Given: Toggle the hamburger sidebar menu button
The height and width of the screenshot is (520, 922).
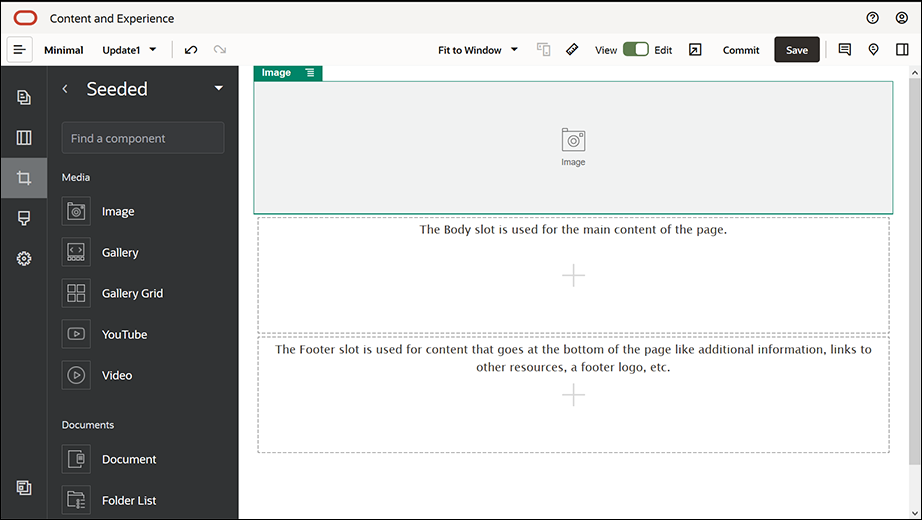Looking at the screenshot, I should click(x=19, y=50).
